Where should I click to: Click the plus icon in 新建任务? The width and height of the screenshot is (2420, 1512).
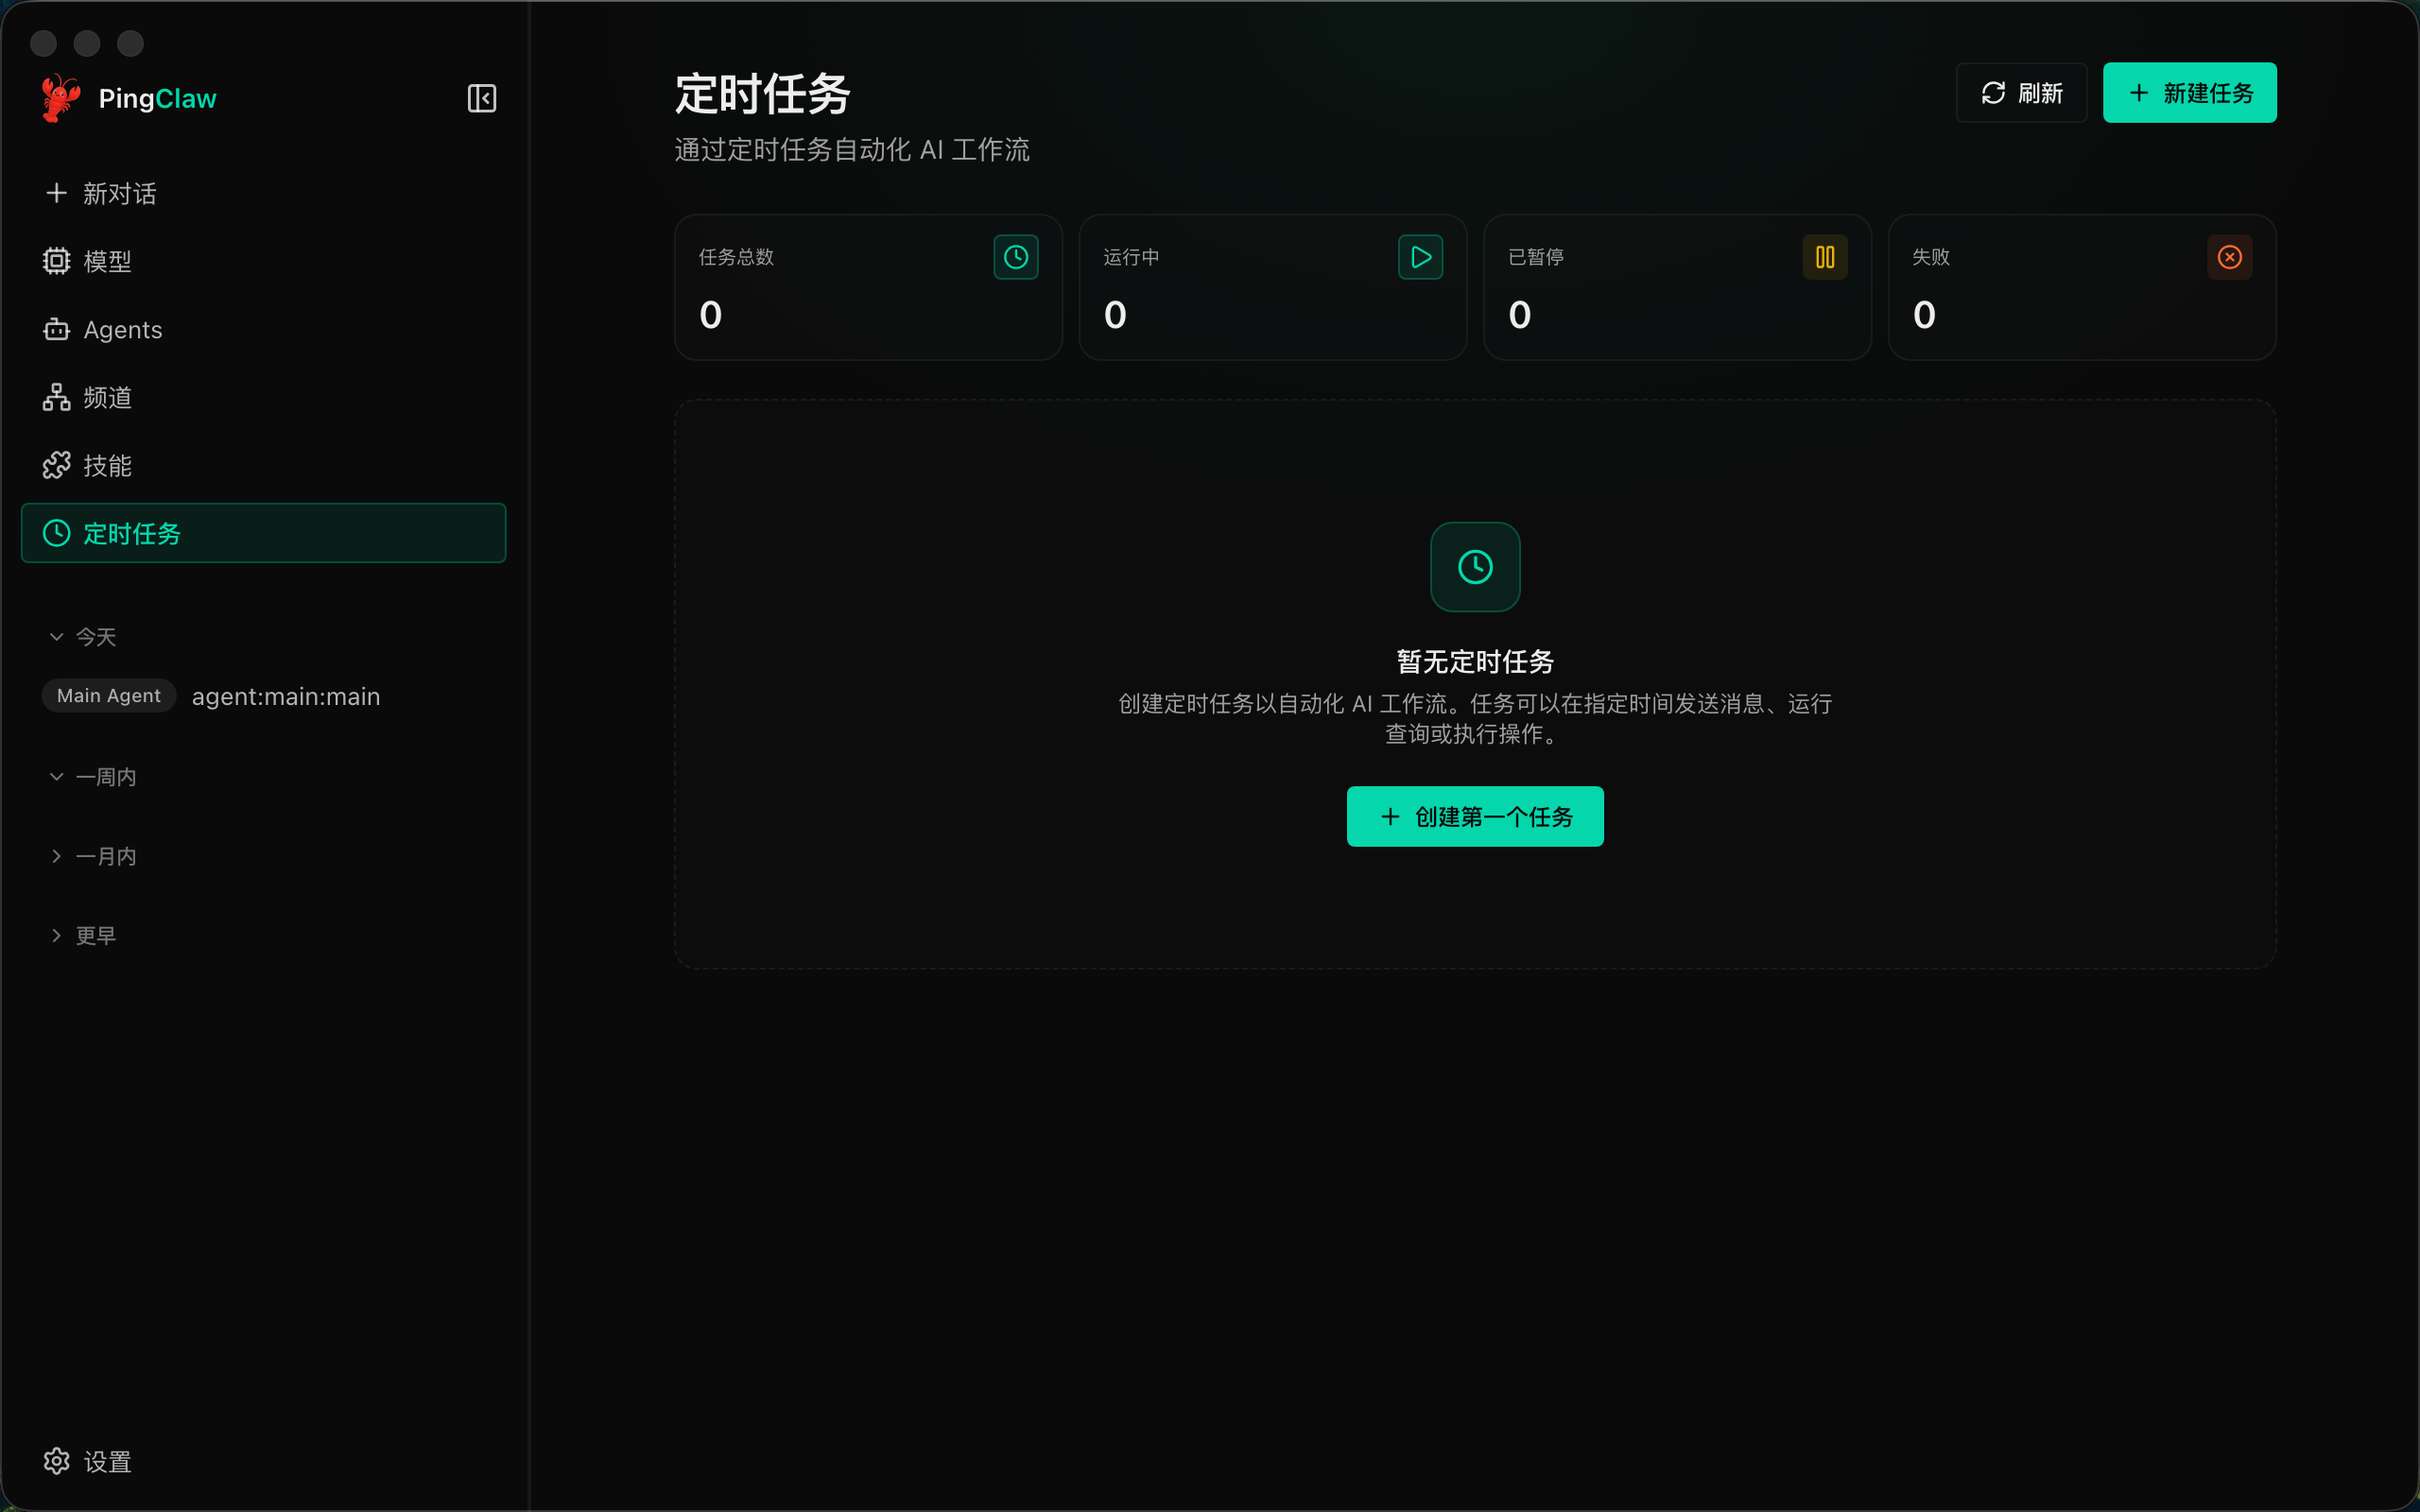coord(2138,93)
